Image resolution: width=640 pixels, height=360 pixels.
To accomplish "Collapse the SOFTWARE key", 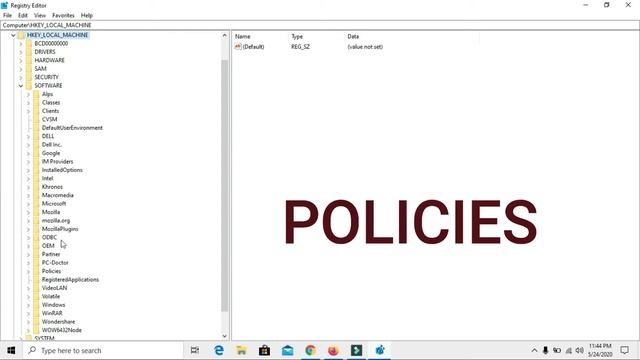I will [x=21, y=86].
